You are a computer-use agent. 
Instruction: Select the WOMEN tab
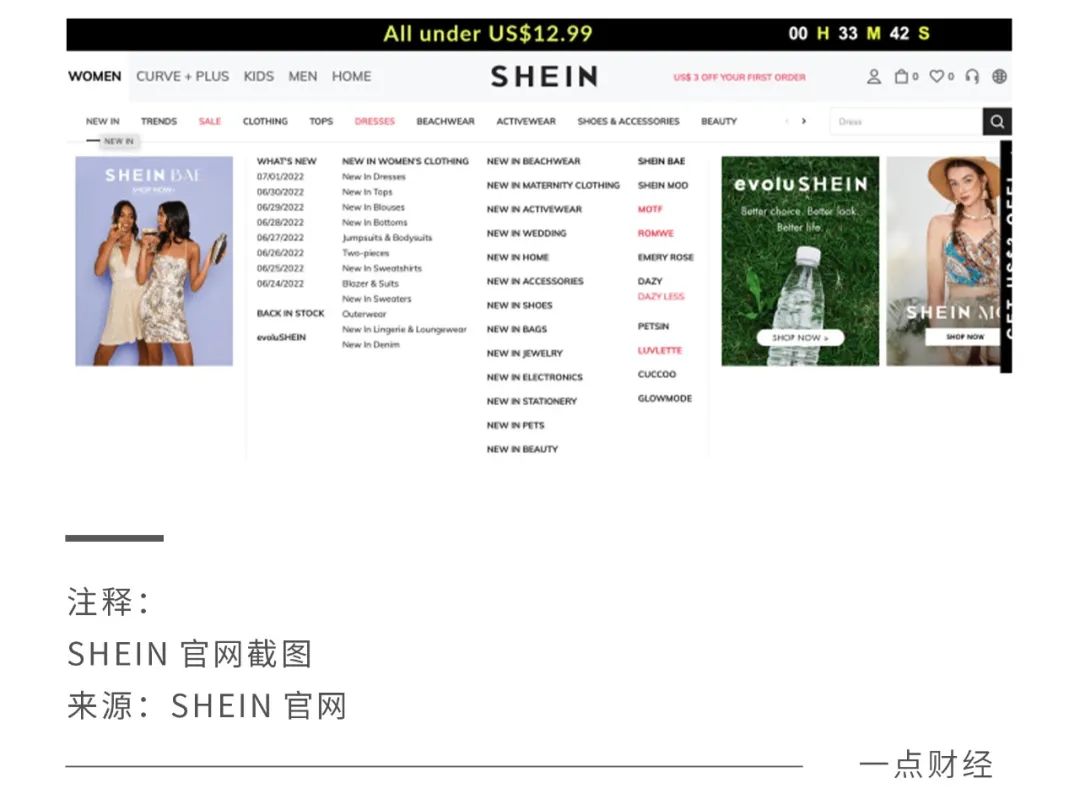point(94,76)
